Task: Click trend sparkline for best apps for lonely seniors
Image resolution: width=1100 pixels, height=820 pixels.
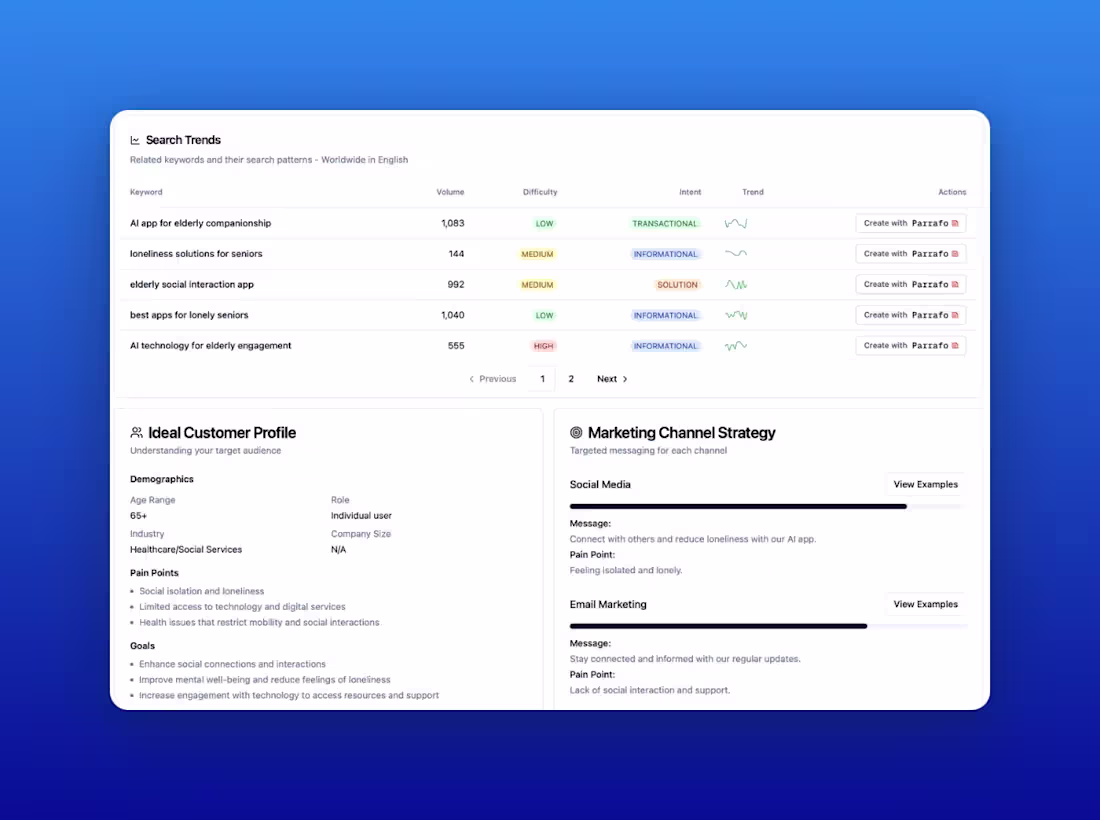Action: [x=735, y=314]
